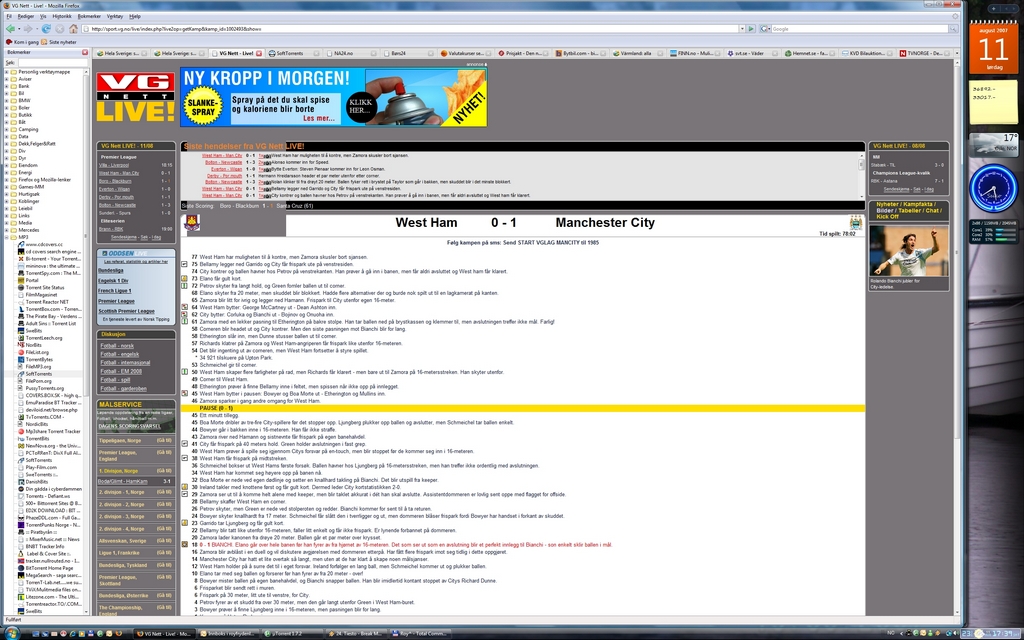Open the Bundesliga odds link

(110, 270)
